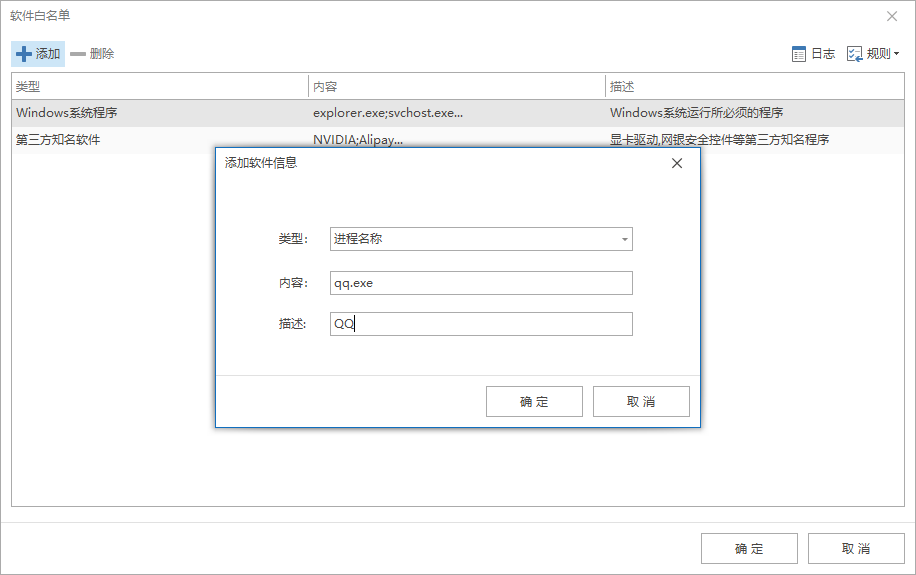This screenshot has width=916, height=575.
Task: Click 取消 at the bottom of 软件白名单 window
Action: pos(856,548)
